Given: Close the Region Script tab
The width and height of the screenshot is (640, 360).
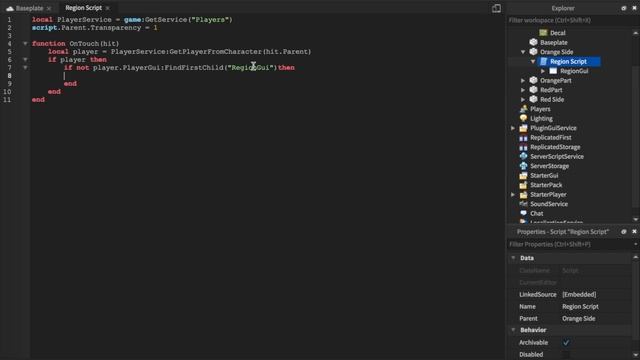Looking at the screenshot, I should coord(107,8).
